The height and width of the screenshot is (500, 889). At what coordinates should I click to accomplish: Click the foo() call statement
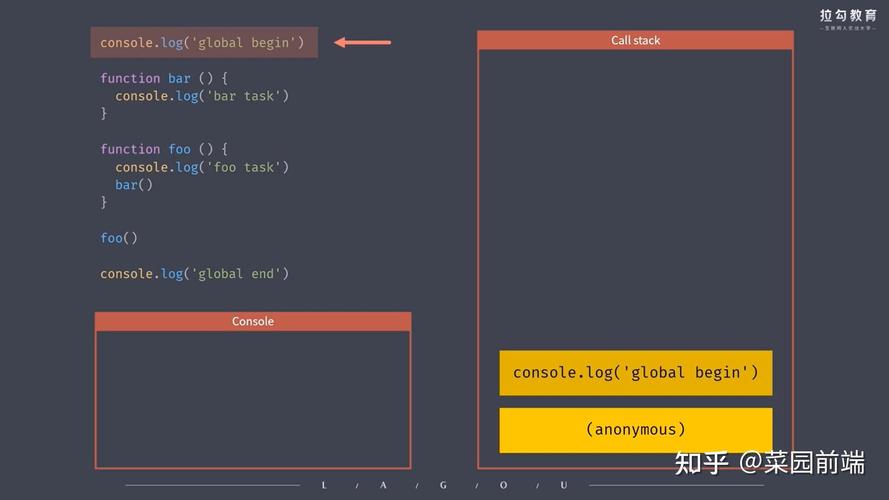coord(119,238)
